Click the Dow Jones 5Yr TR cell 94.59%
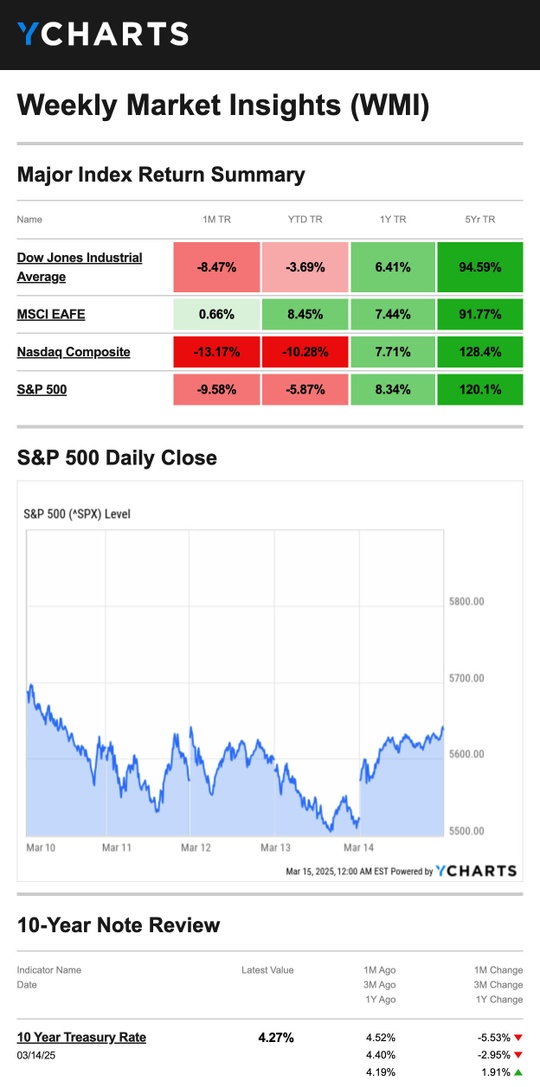The image size is (540, 1087). coord(480,267)
